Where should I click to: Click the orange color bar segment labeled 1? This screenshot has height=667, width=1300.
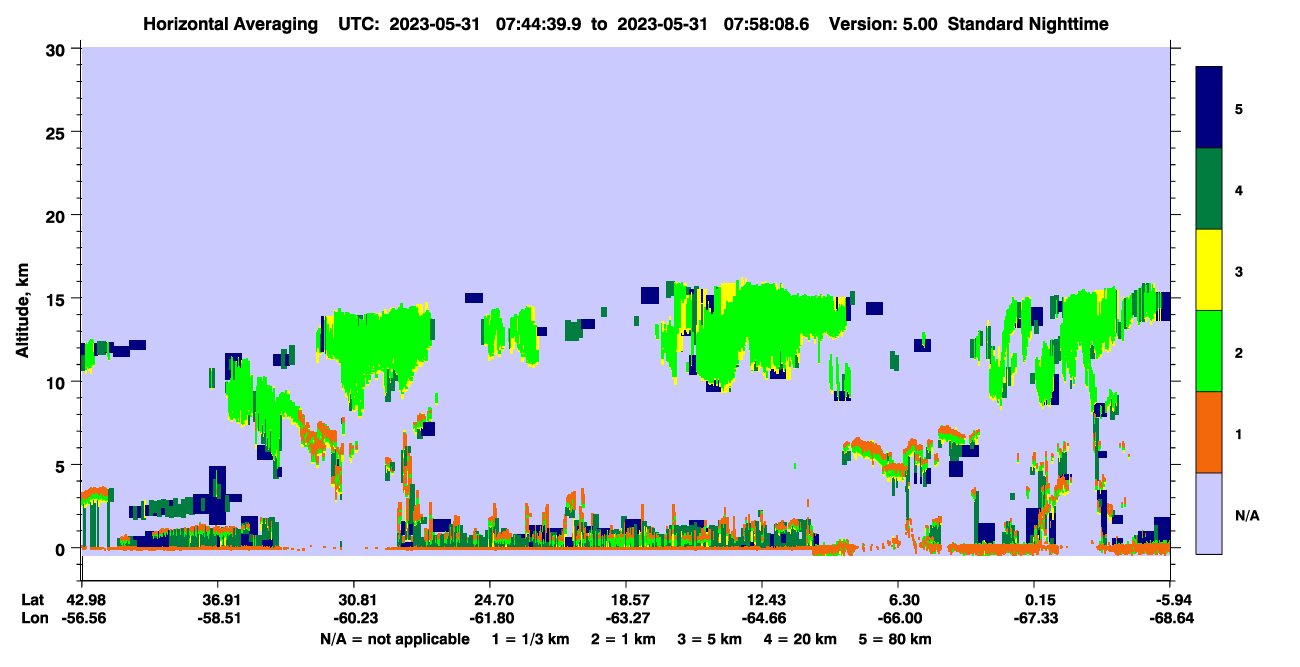(x=1209, y=432)
